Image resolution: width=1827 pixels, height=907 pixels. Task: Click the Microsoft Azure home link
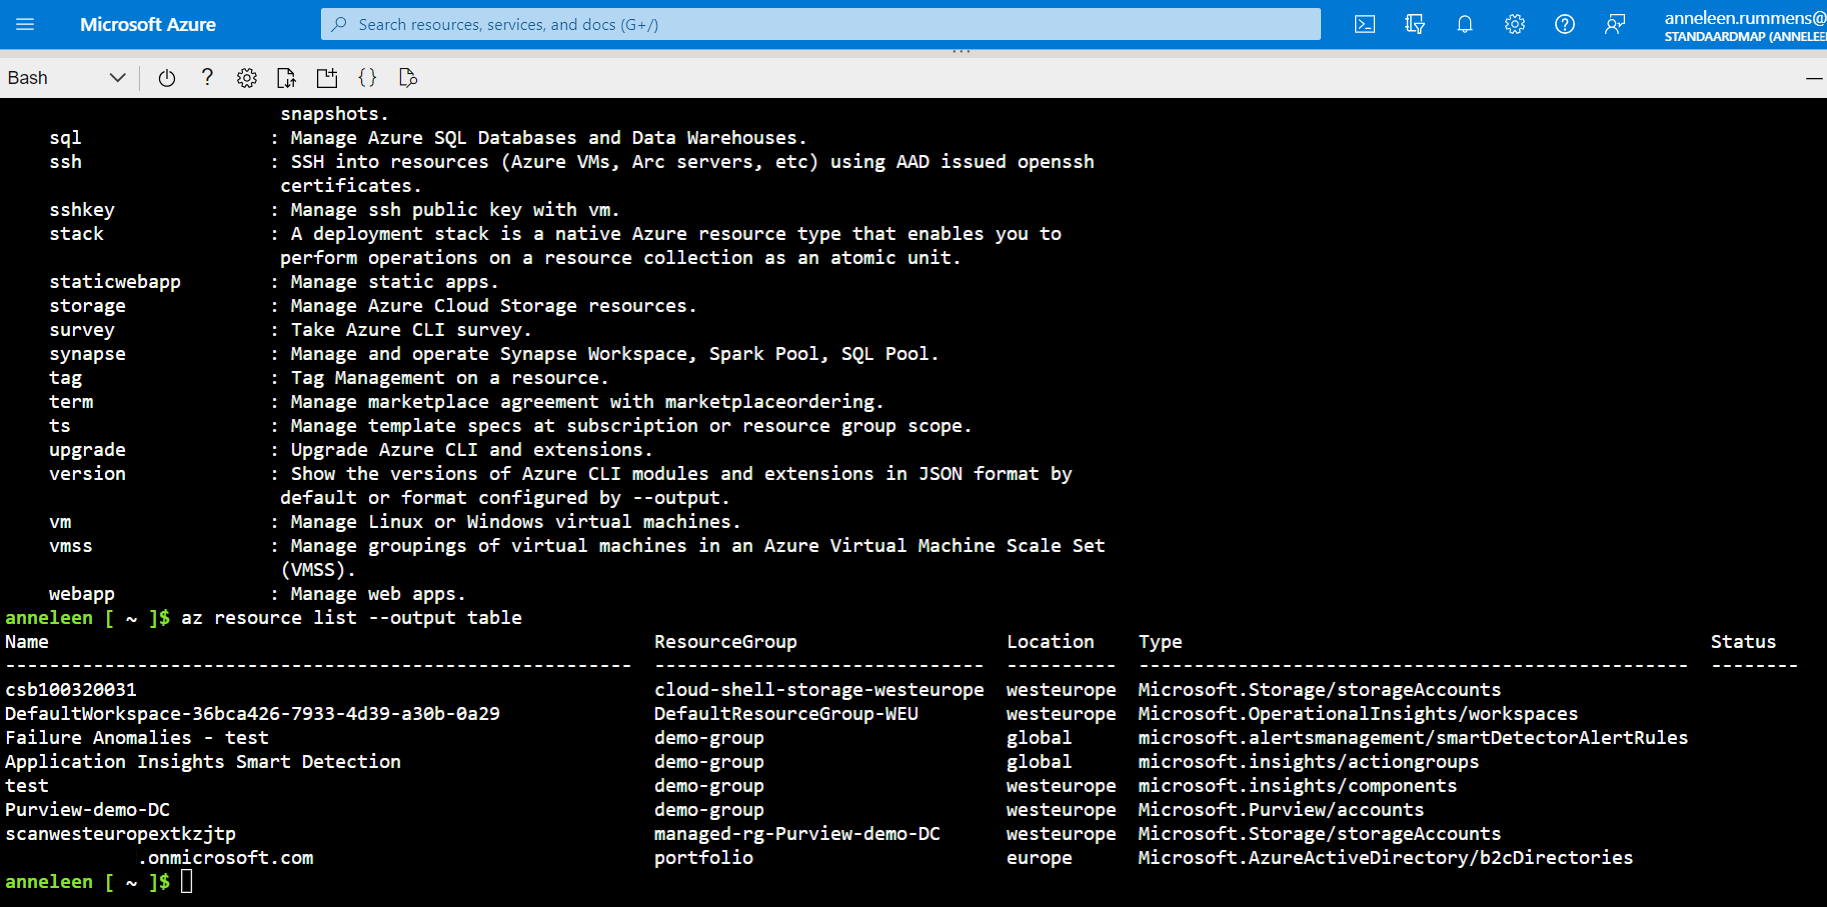[x=148, y=24]
